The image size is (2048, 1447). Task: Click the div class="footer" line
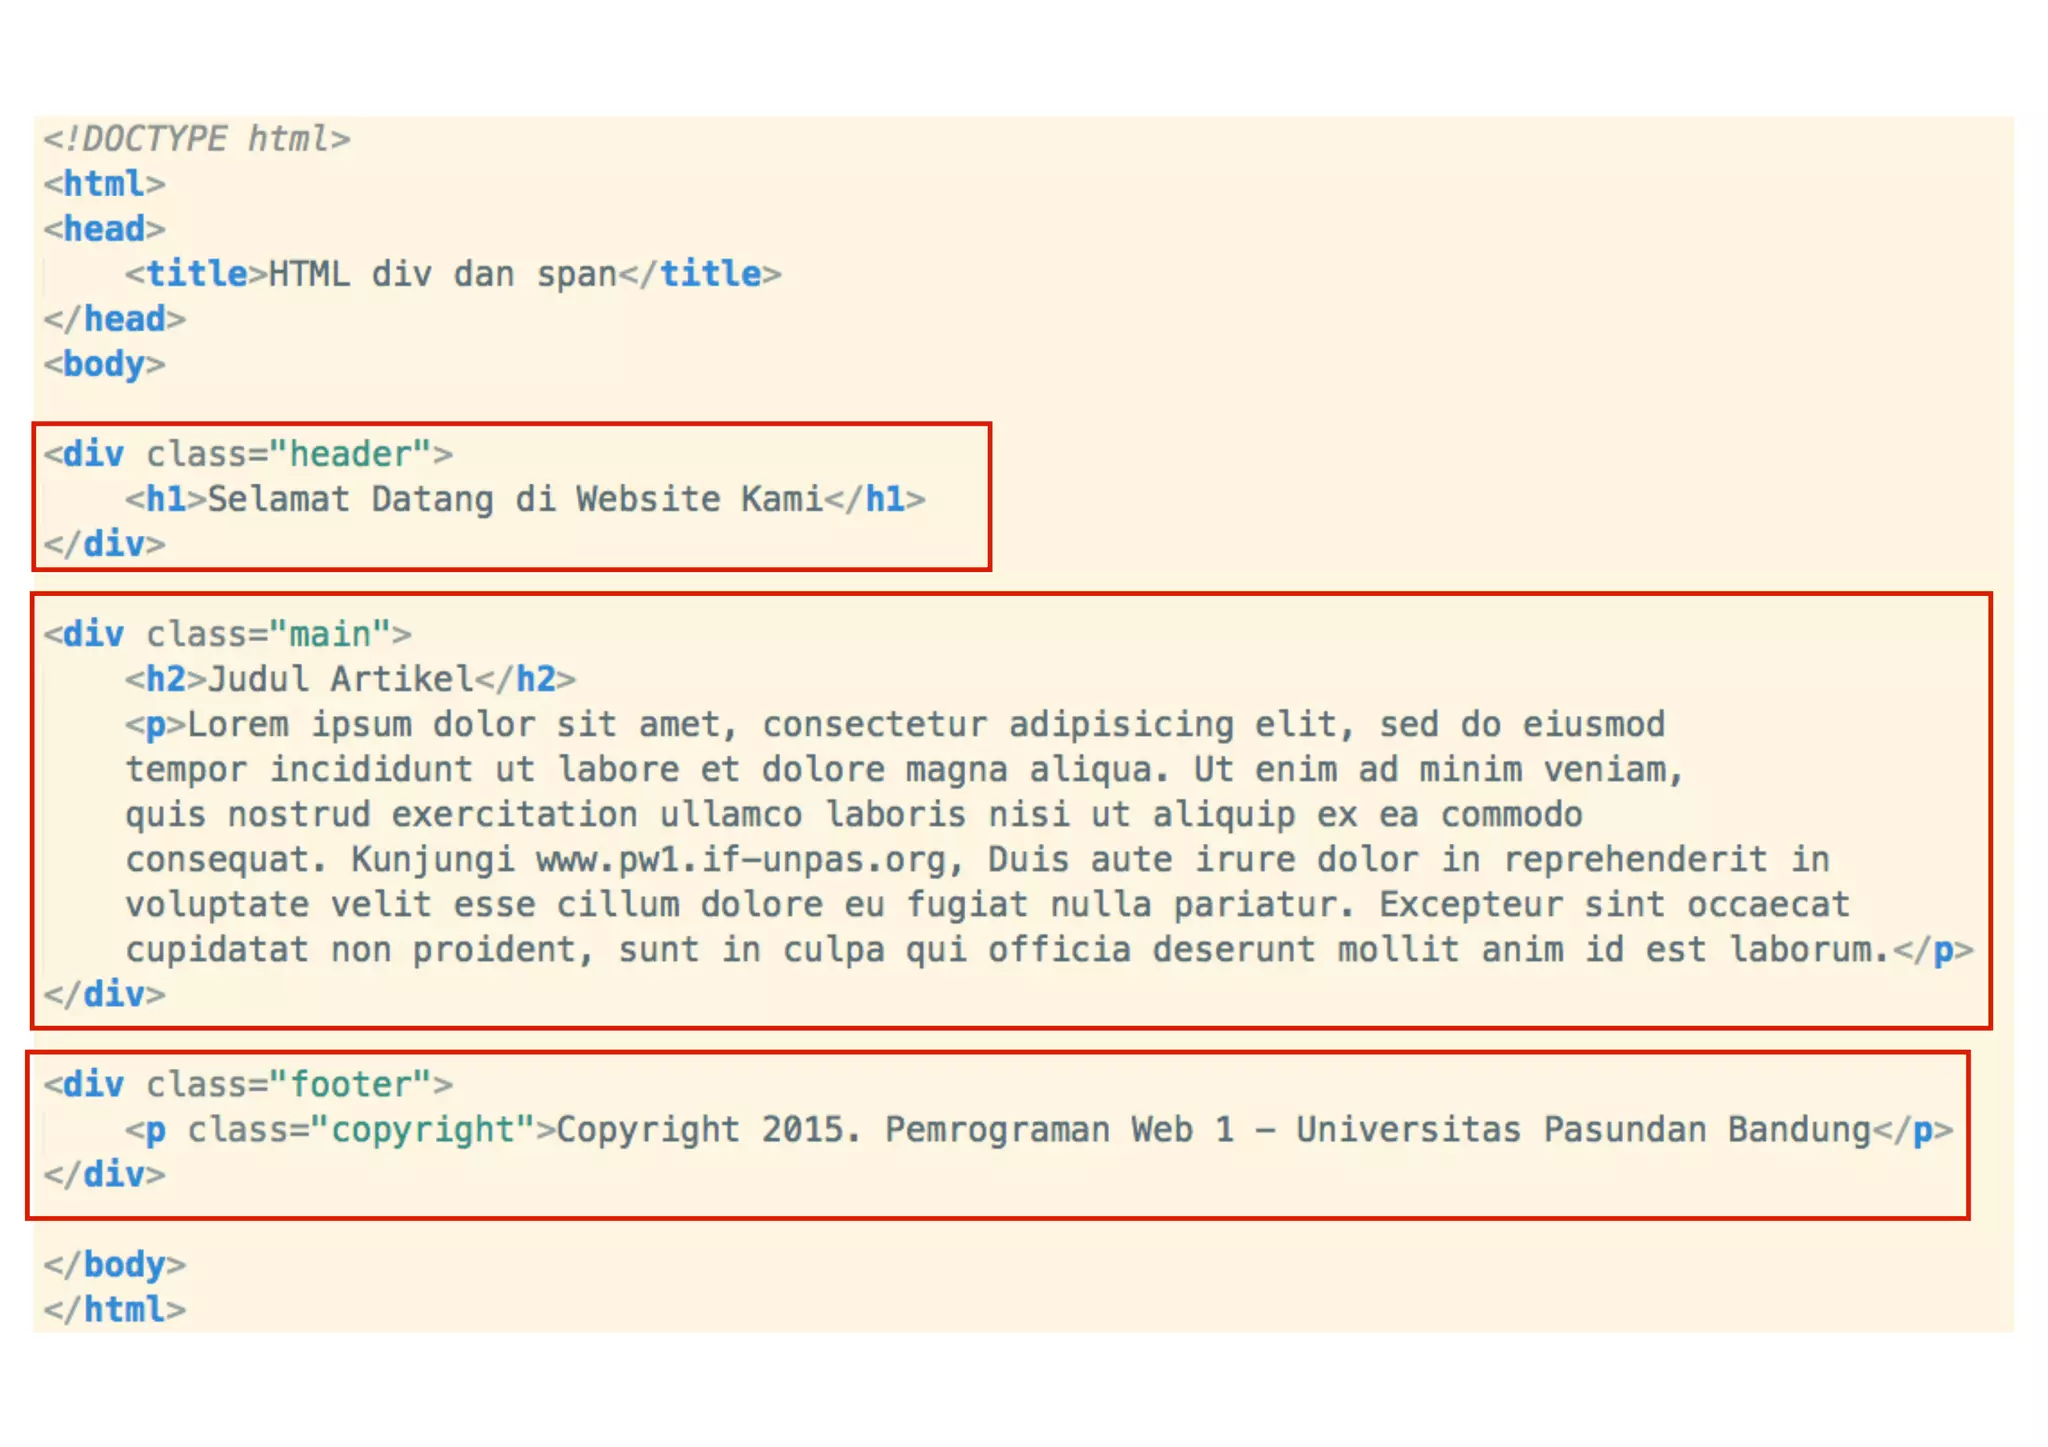(x=248, y=1084)
